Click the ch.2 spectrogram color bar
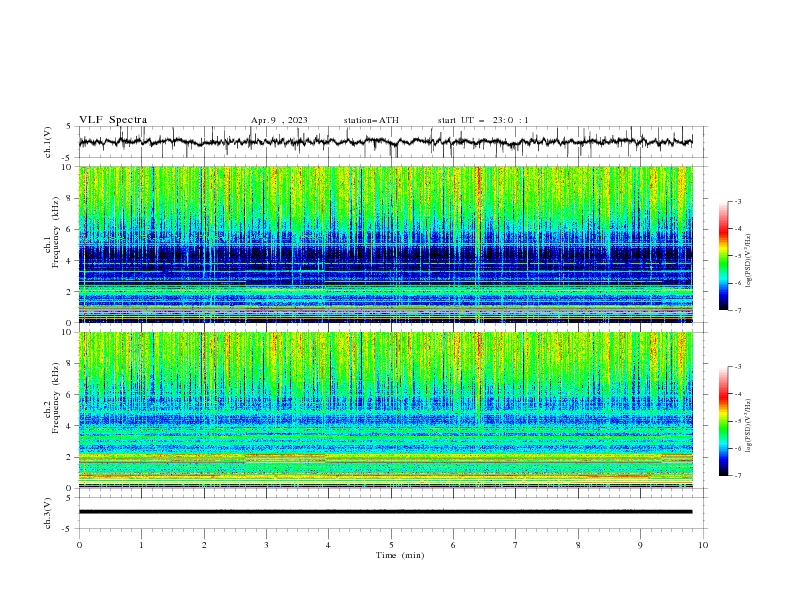 (723, 421)
